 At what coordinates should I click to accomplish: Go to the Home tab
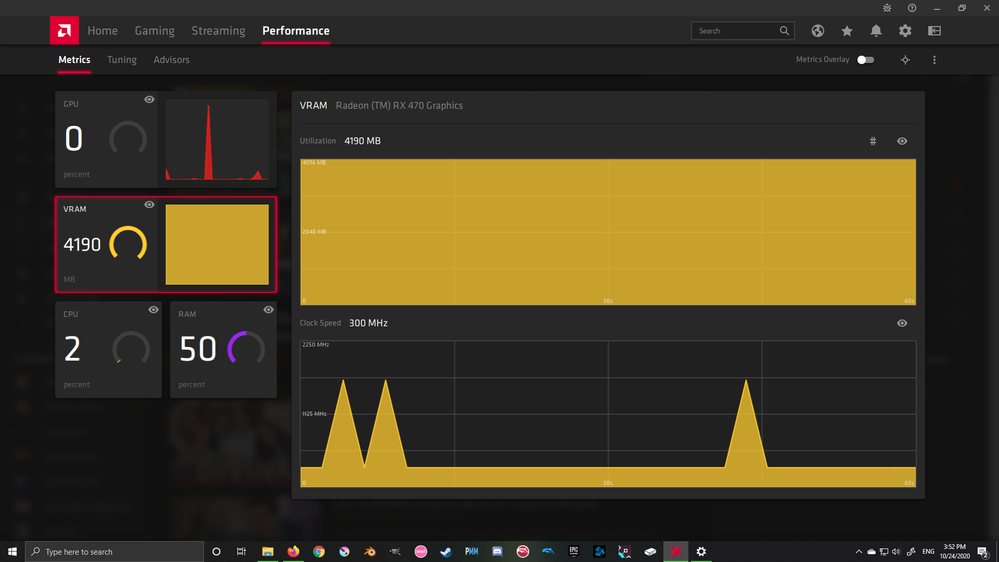point(103,31)
